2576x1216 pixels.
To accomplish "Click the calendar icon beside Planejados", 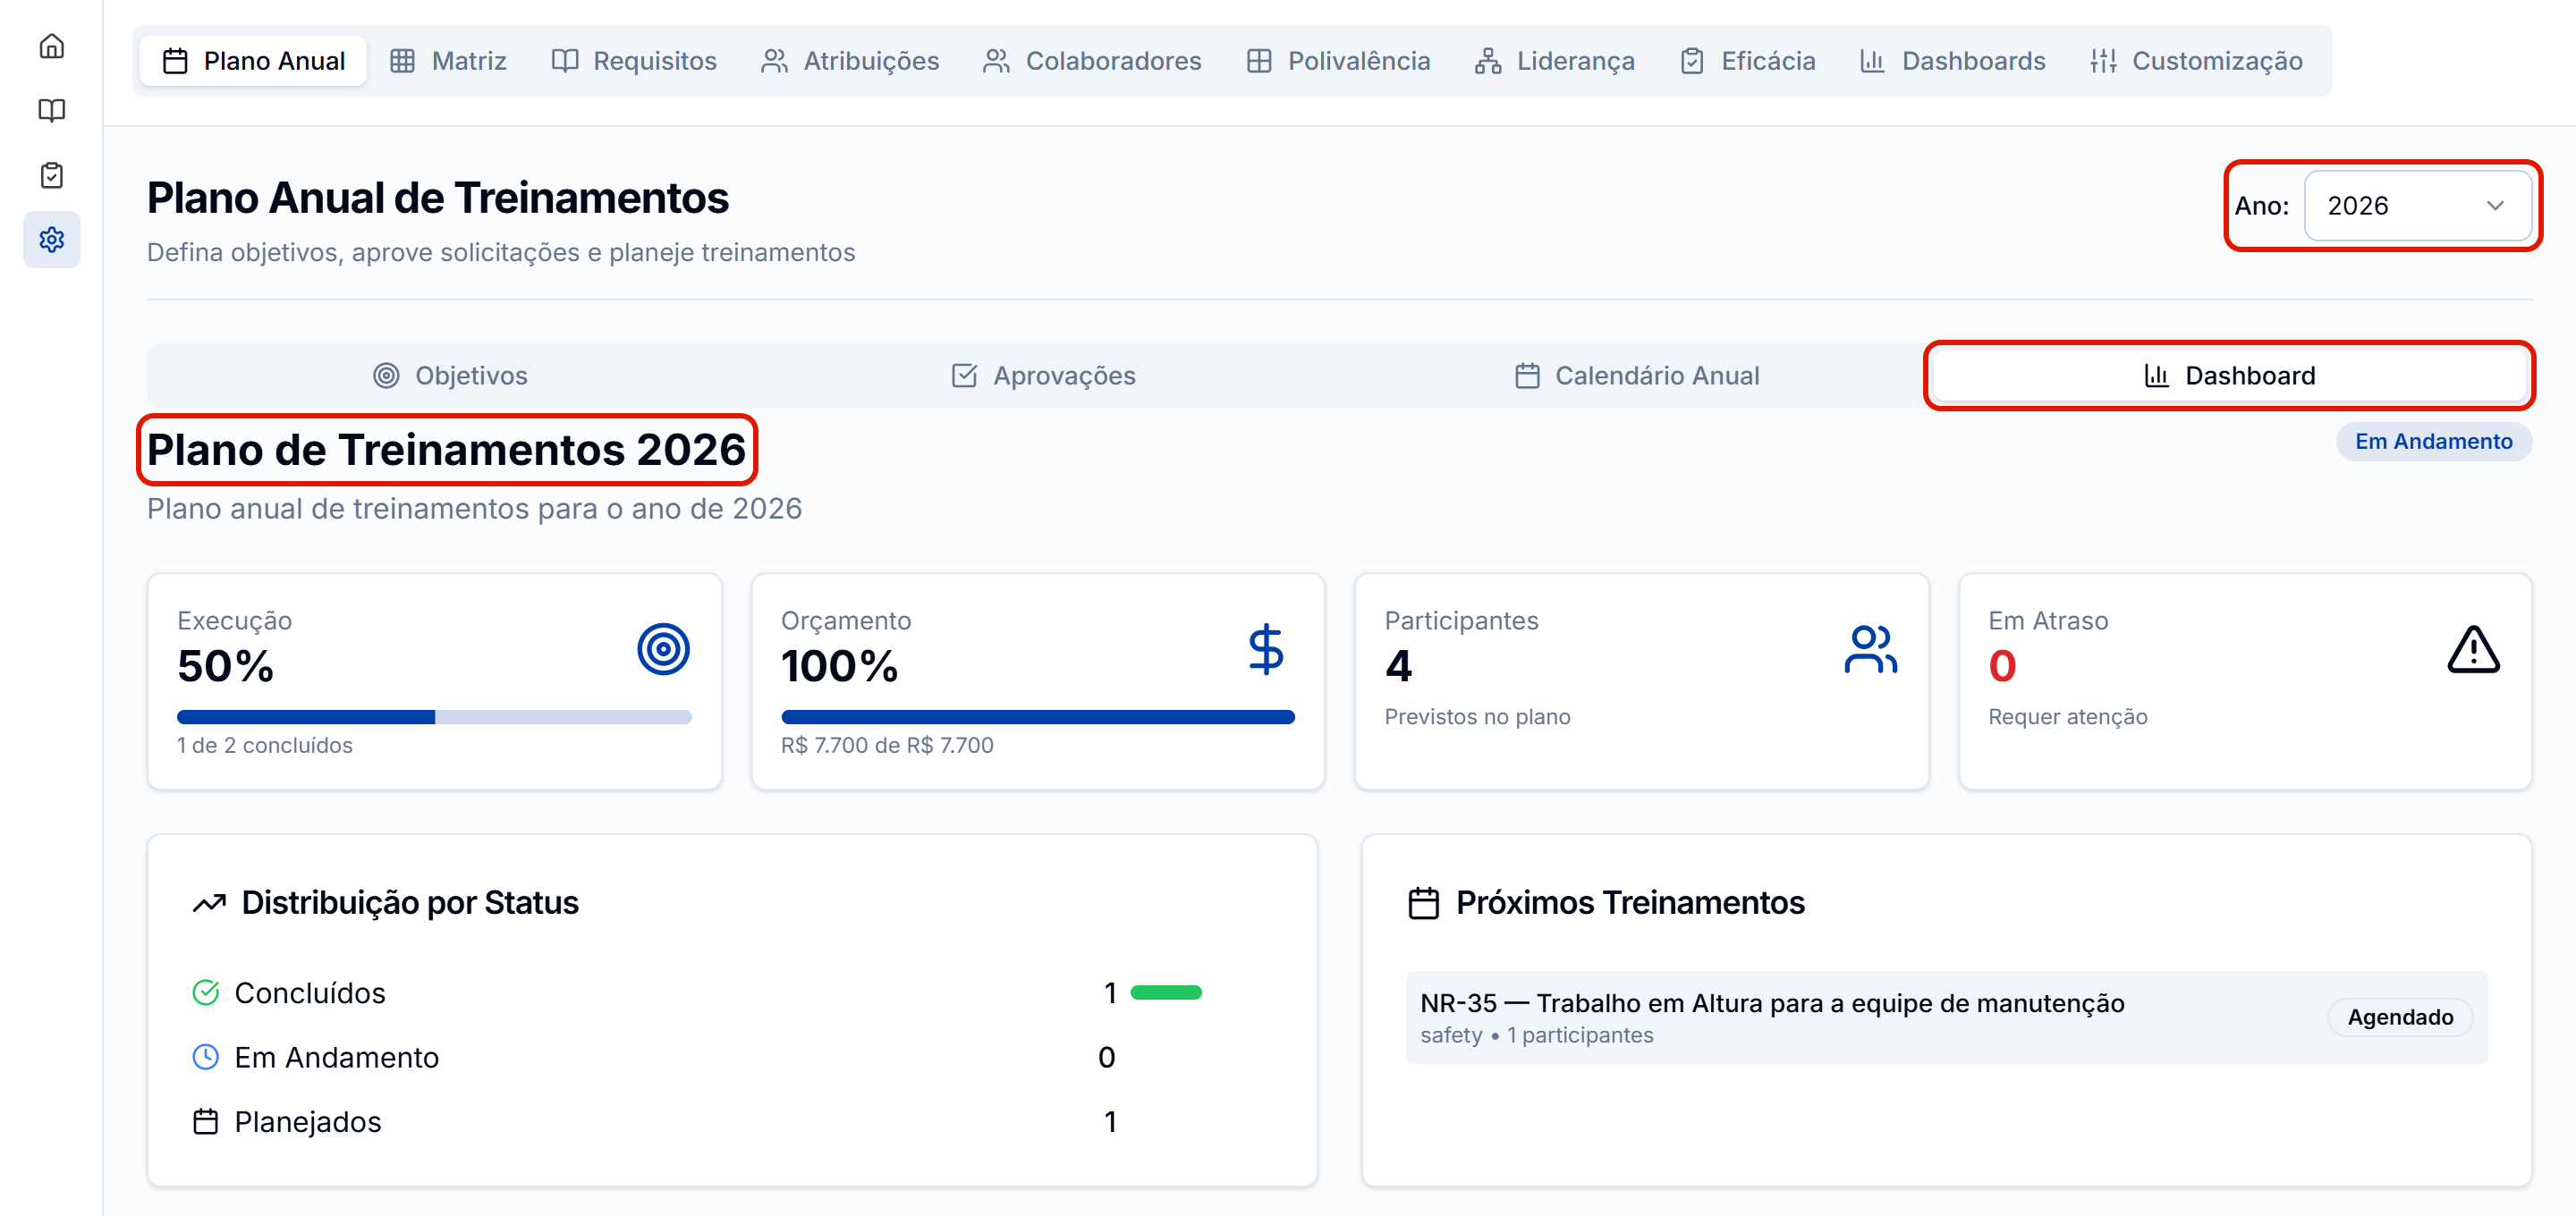I will (205, 1121).
